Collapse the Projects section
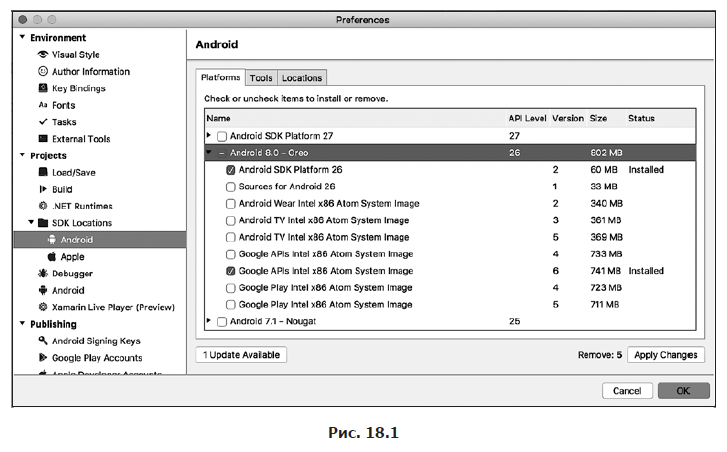This screenshot has height=452, width=727. pos(22,155)
